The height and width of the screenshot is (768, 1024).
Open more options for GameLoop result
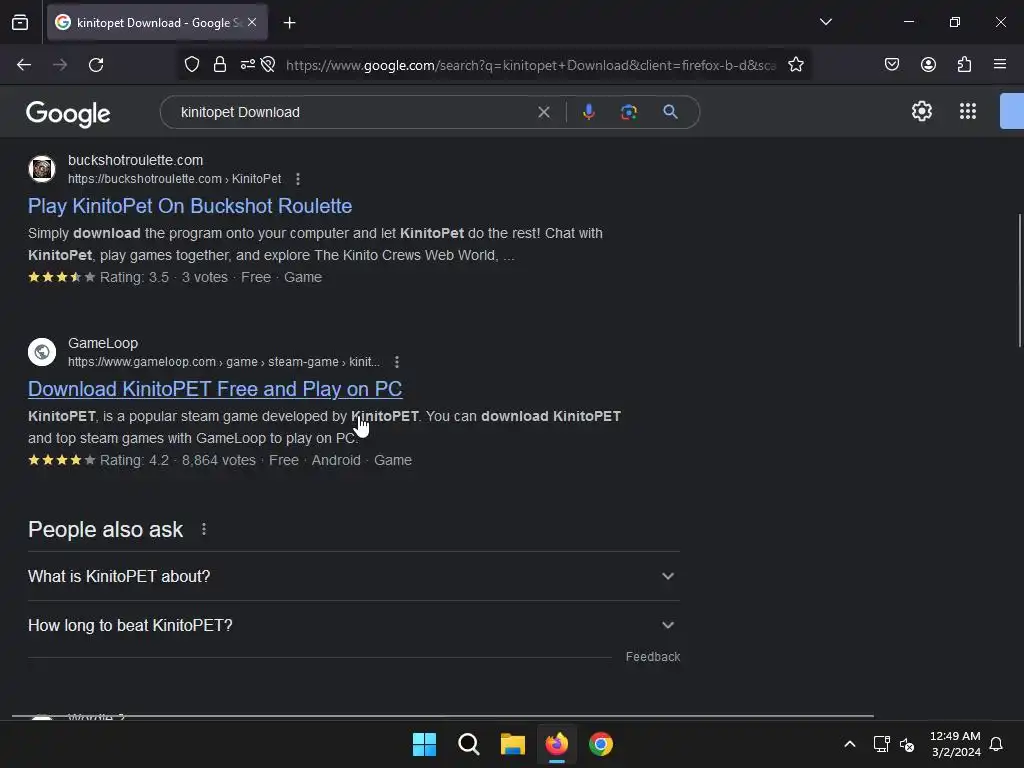point(396,362)
